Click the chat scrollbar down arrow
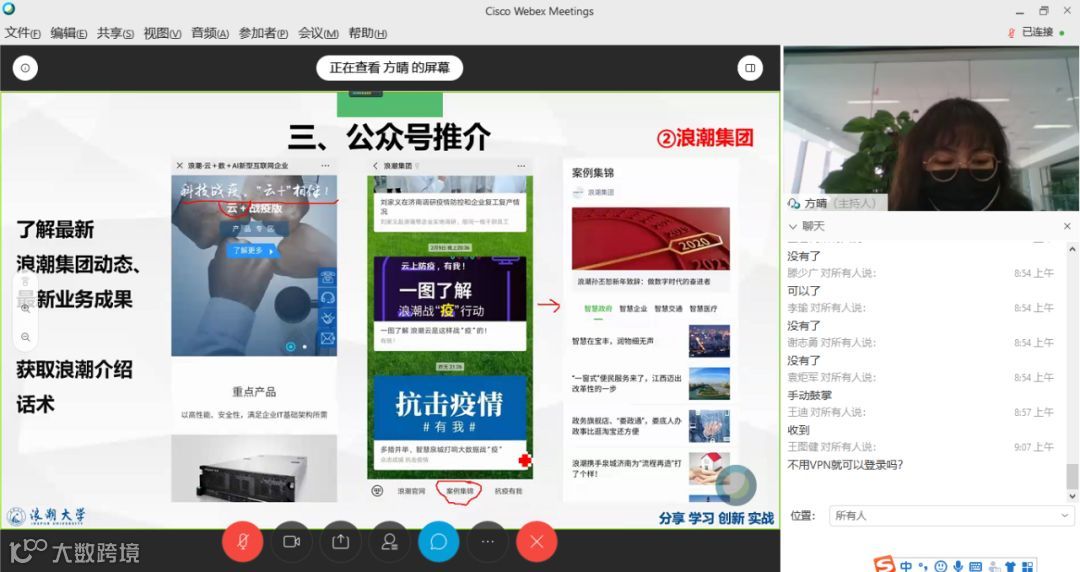This screenshot has width=1080, height=572. click(1072, 496)
